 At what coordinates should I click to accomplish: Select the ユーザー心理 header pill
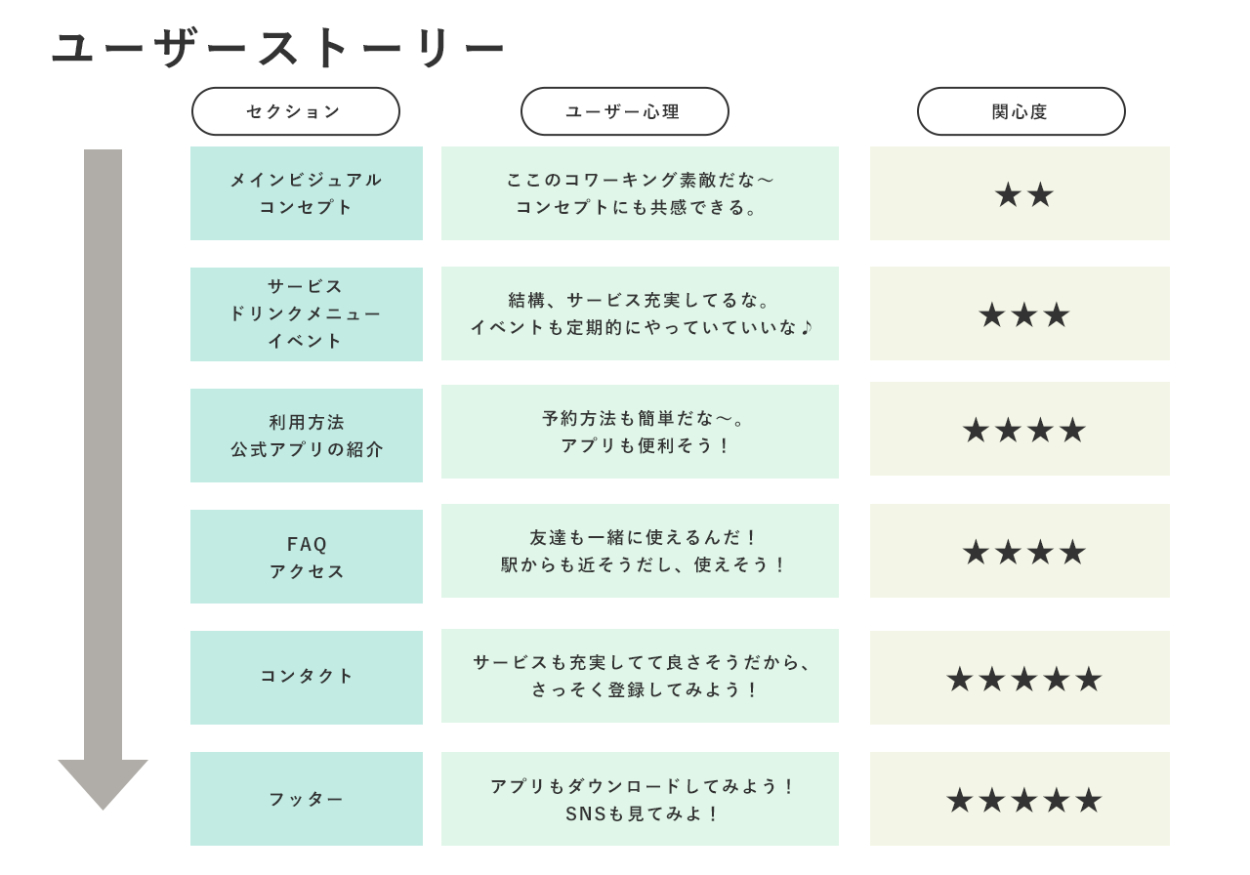pos(624,111)
